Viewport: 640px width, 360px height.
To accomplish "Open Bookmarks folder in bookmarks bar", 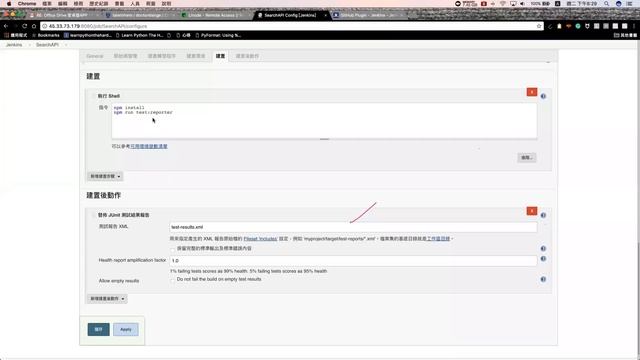I will [x=46, y=36].
